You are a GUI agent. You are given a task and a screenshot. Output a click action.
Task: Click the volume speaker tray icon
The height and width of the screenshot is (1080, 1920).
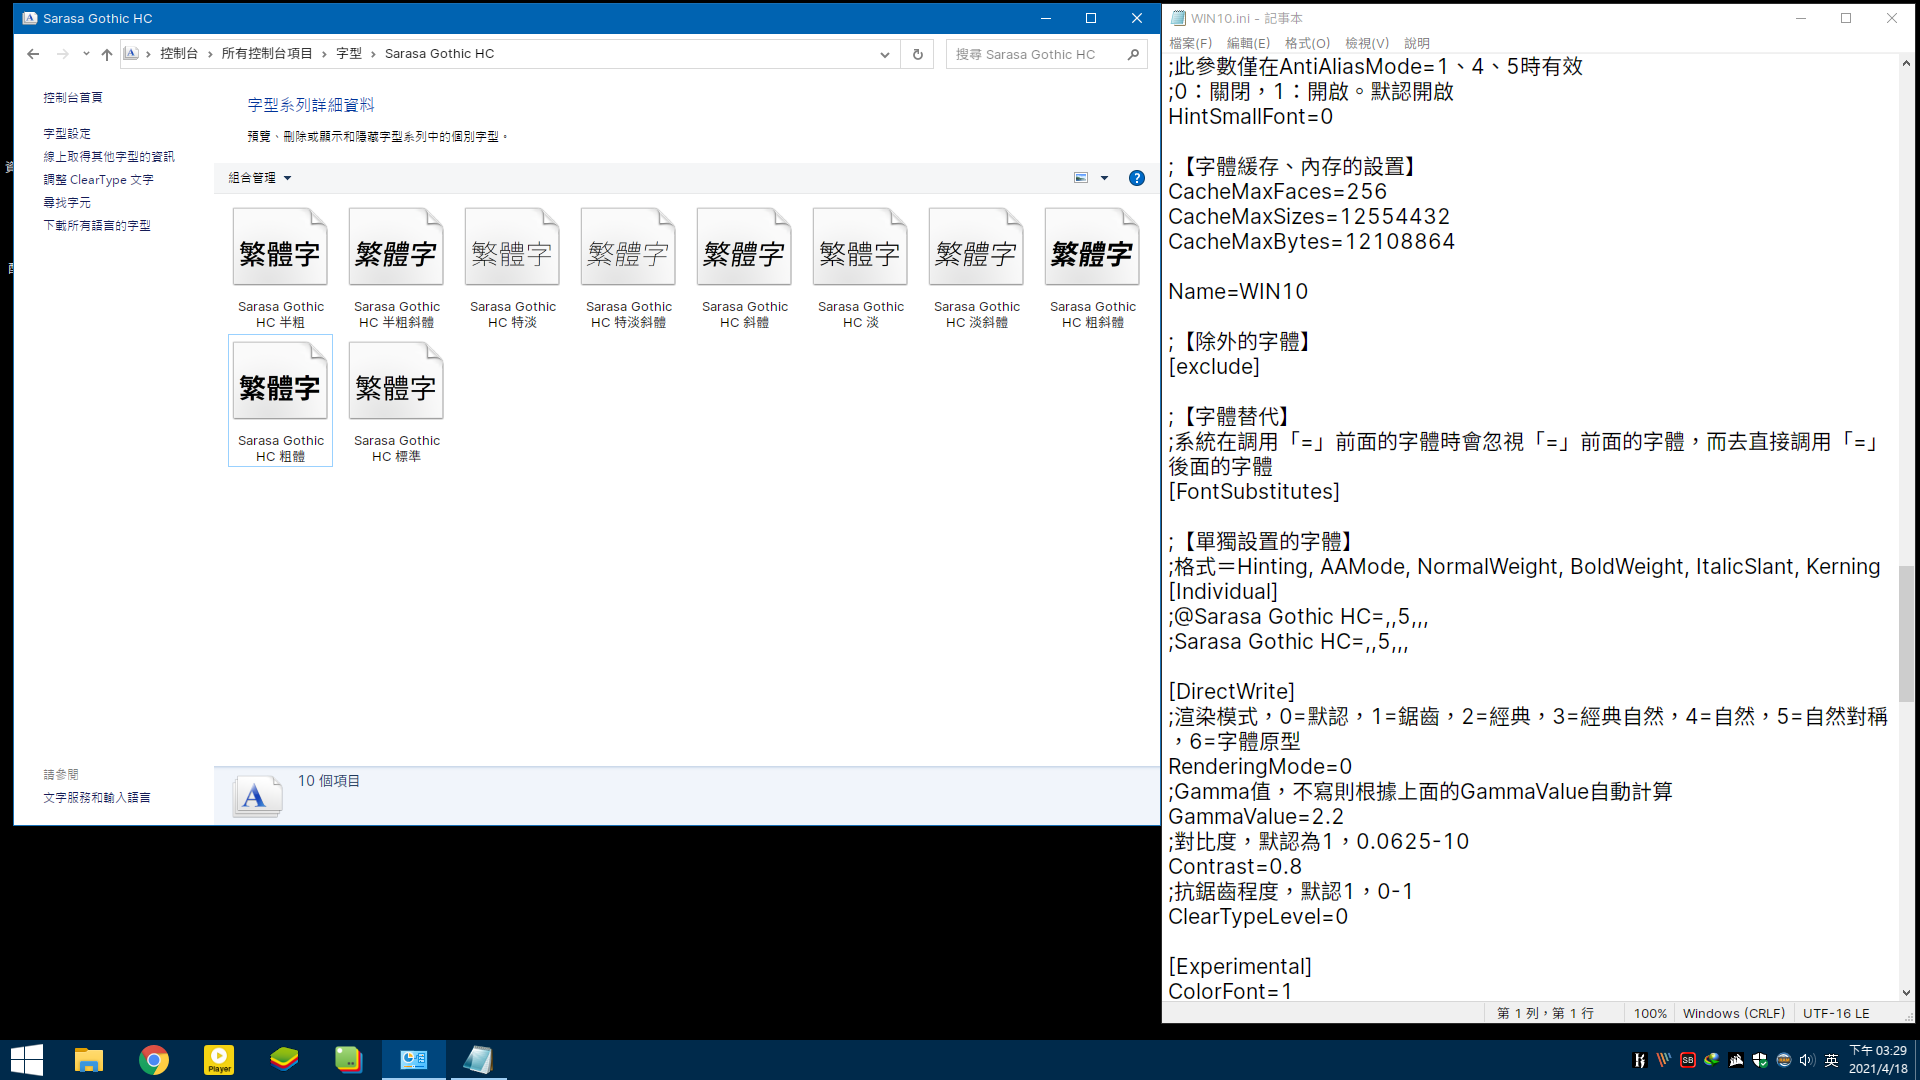(x=1807, y=1060)
